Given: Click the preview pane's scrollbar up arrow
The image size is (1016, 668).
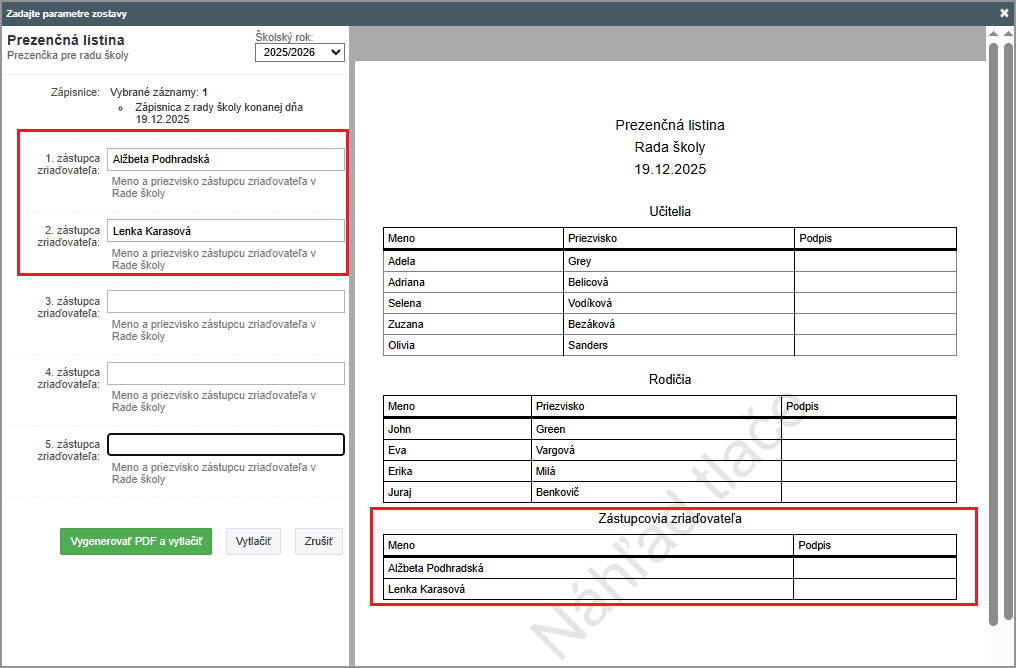Looking at the screenshot, I should pos(993,33).
